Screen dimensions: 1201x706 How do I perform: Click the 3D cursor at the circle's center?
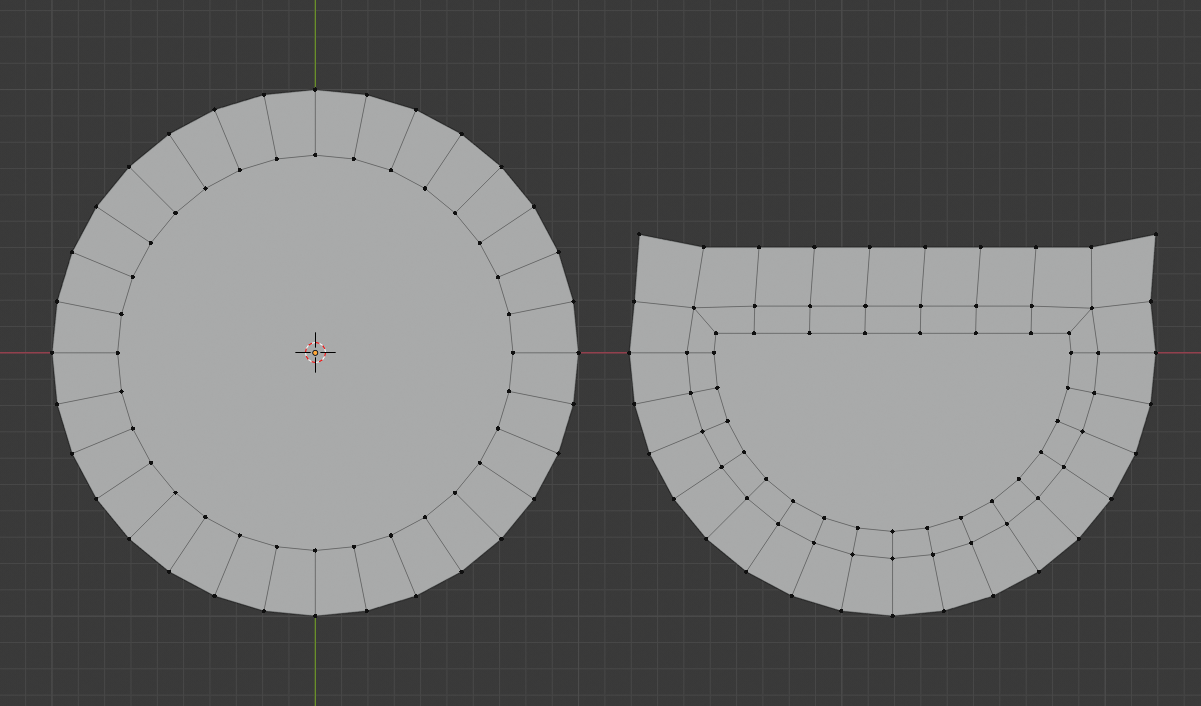tap(315, 353)
